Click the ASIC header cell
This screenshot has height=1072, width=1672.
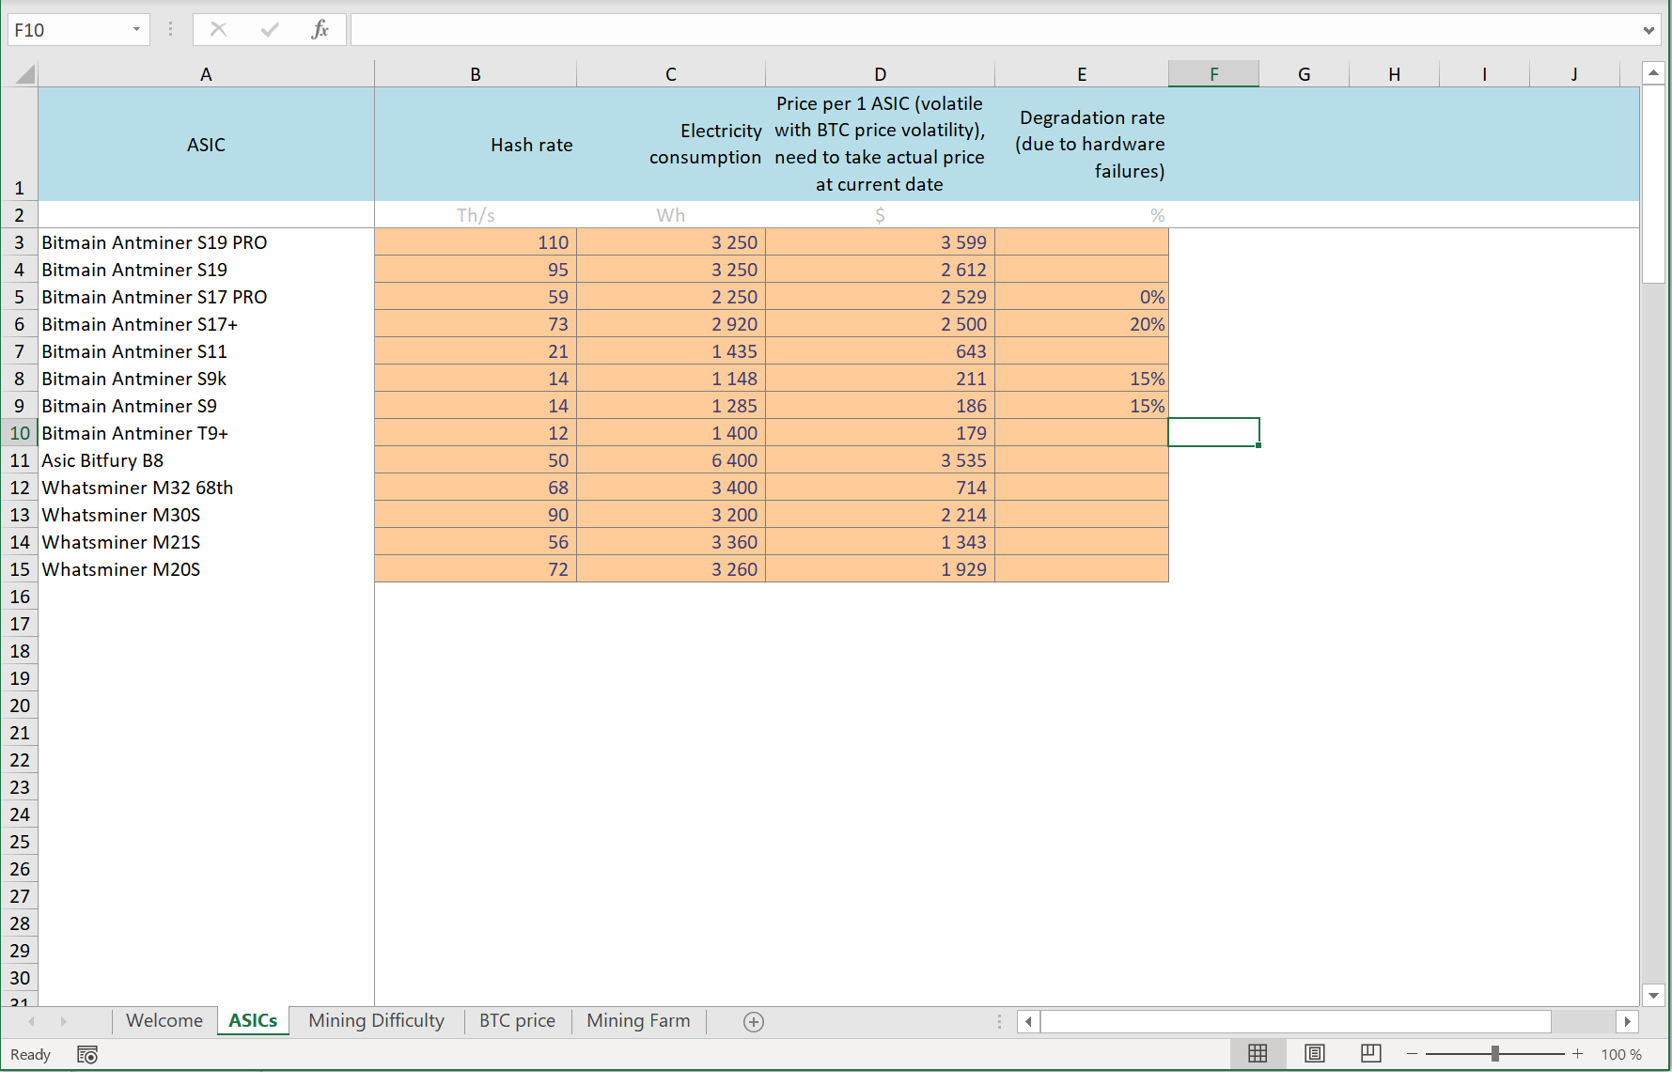(x=206, y=144)
